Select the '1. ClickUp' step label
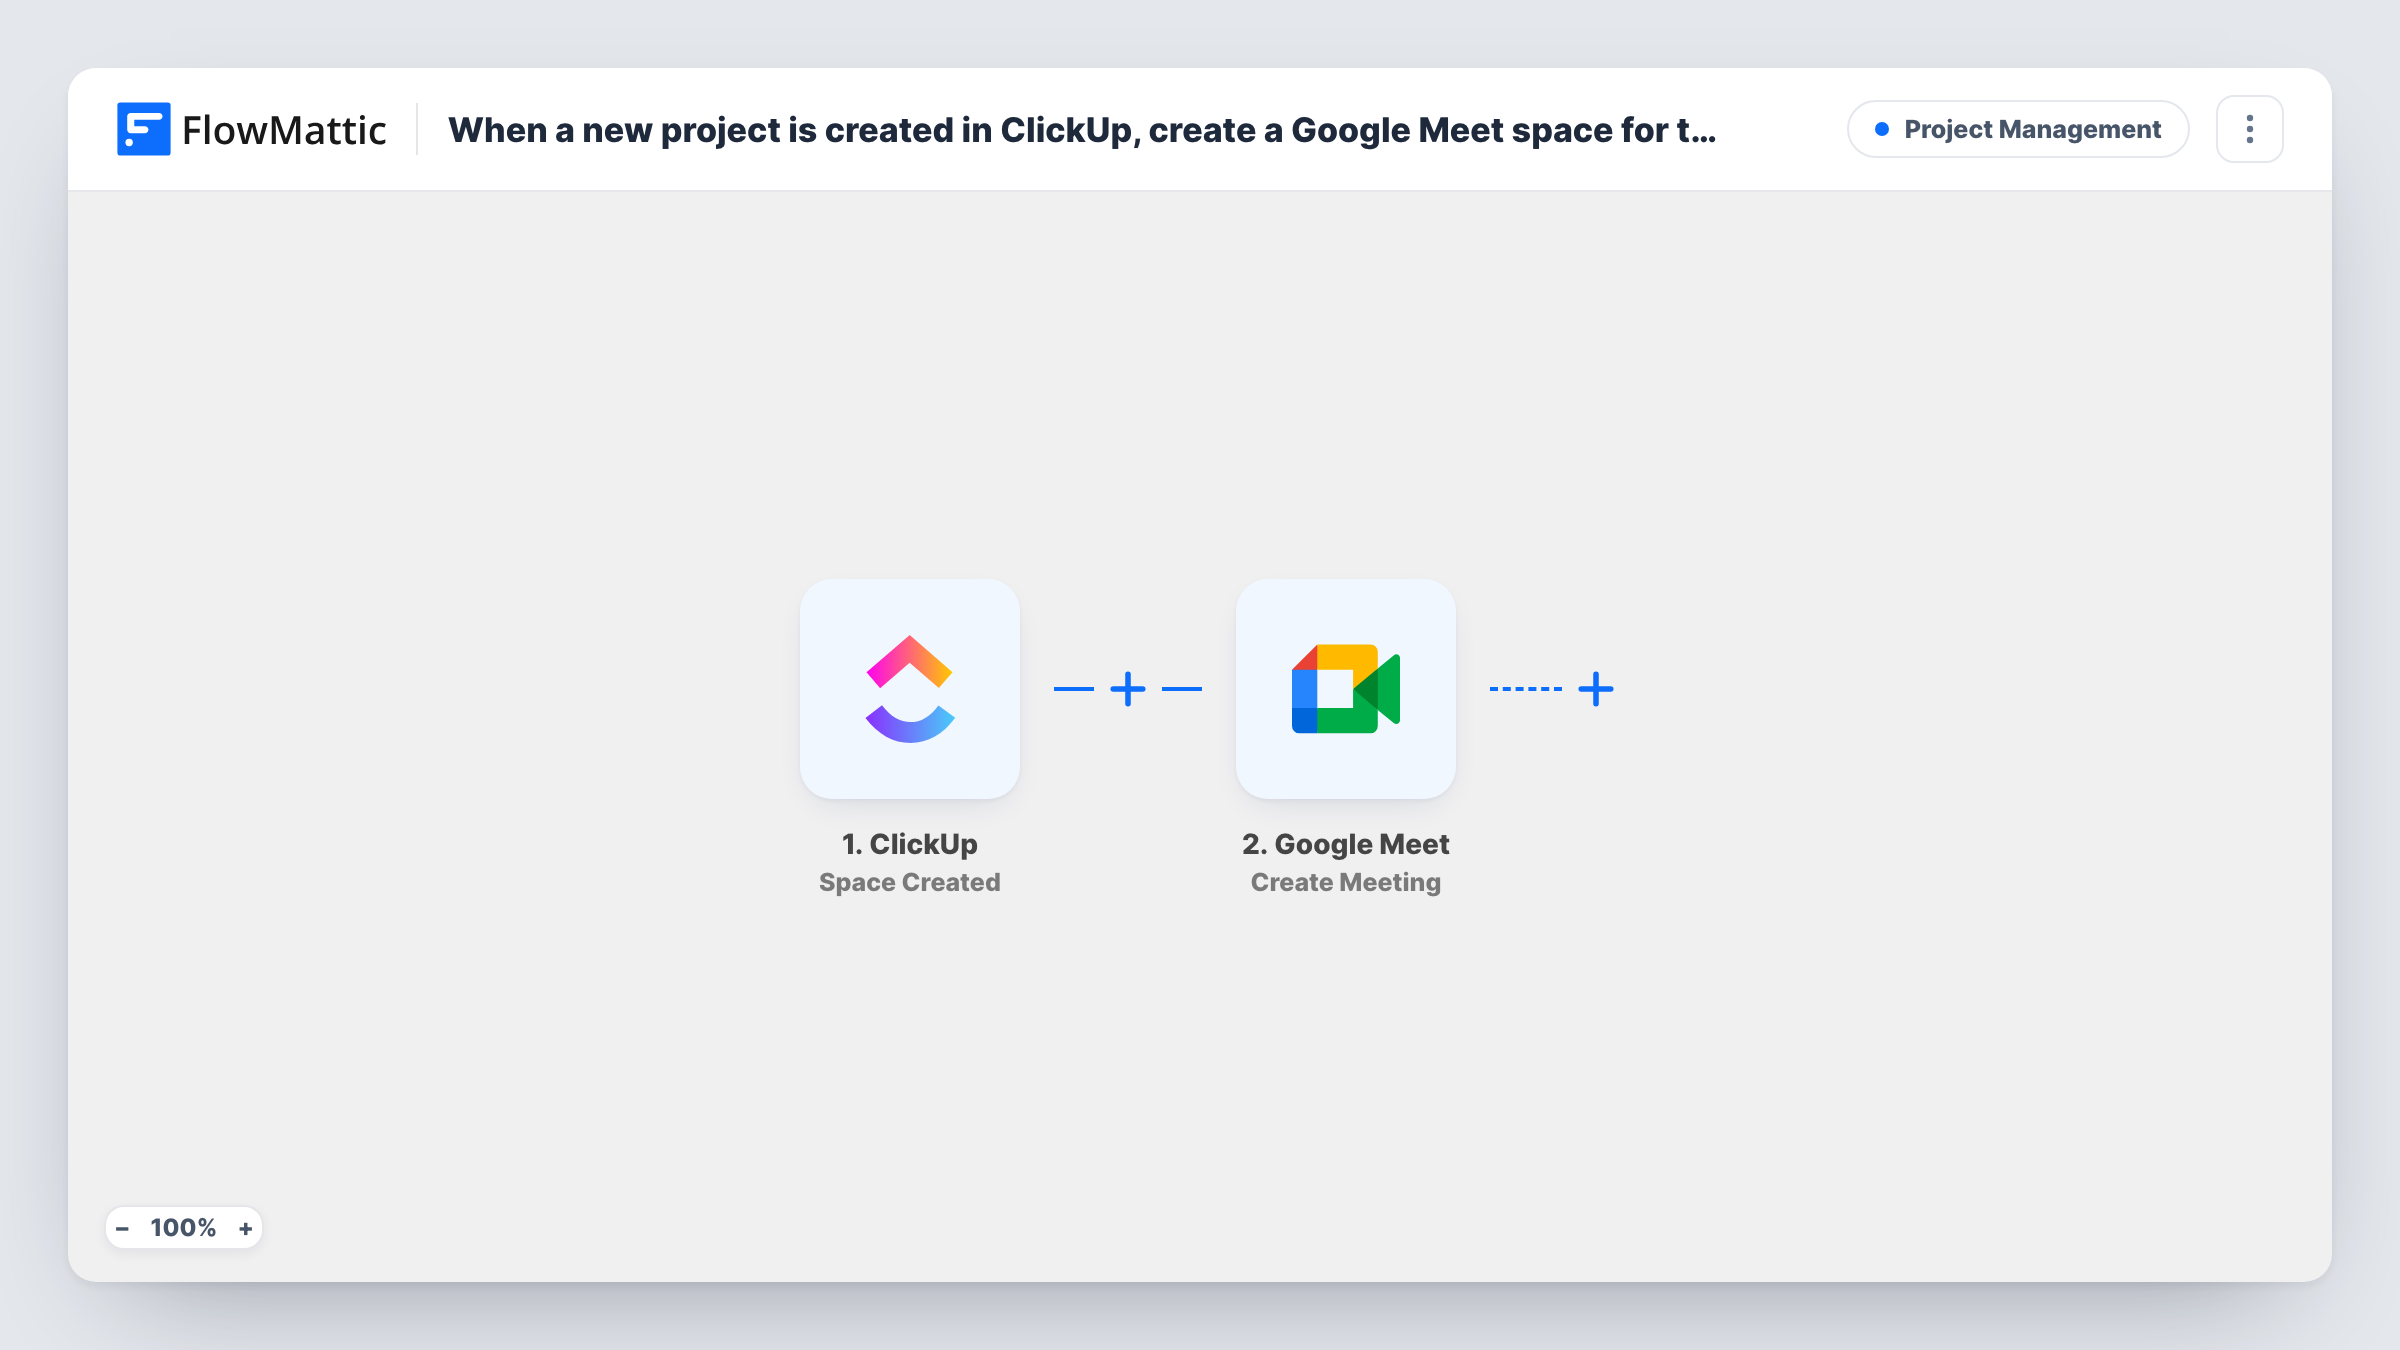 [x=910, y=844]
